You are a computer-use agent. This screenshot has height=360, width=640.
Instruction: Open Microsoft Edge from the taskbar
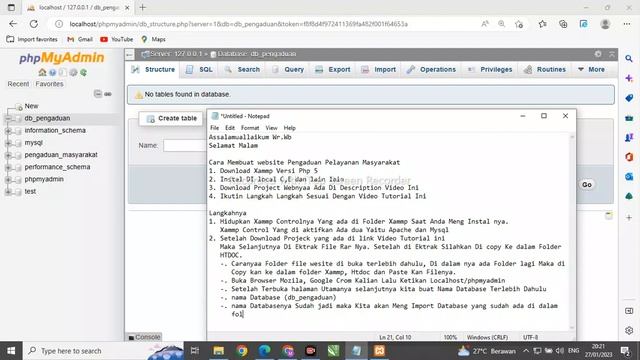(264, 351)
